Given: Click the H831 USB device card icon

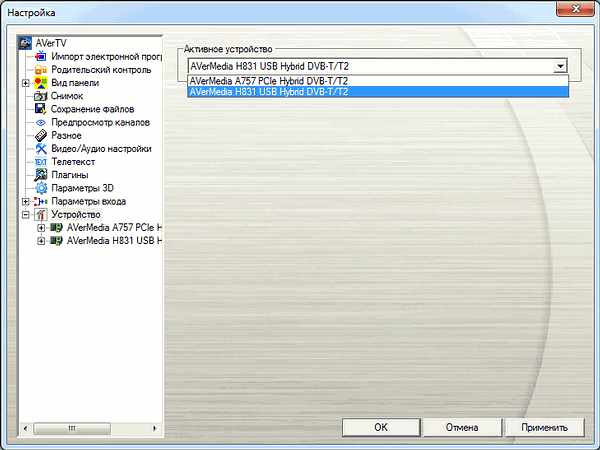Looking at the screenshot, I should point(56,241).
